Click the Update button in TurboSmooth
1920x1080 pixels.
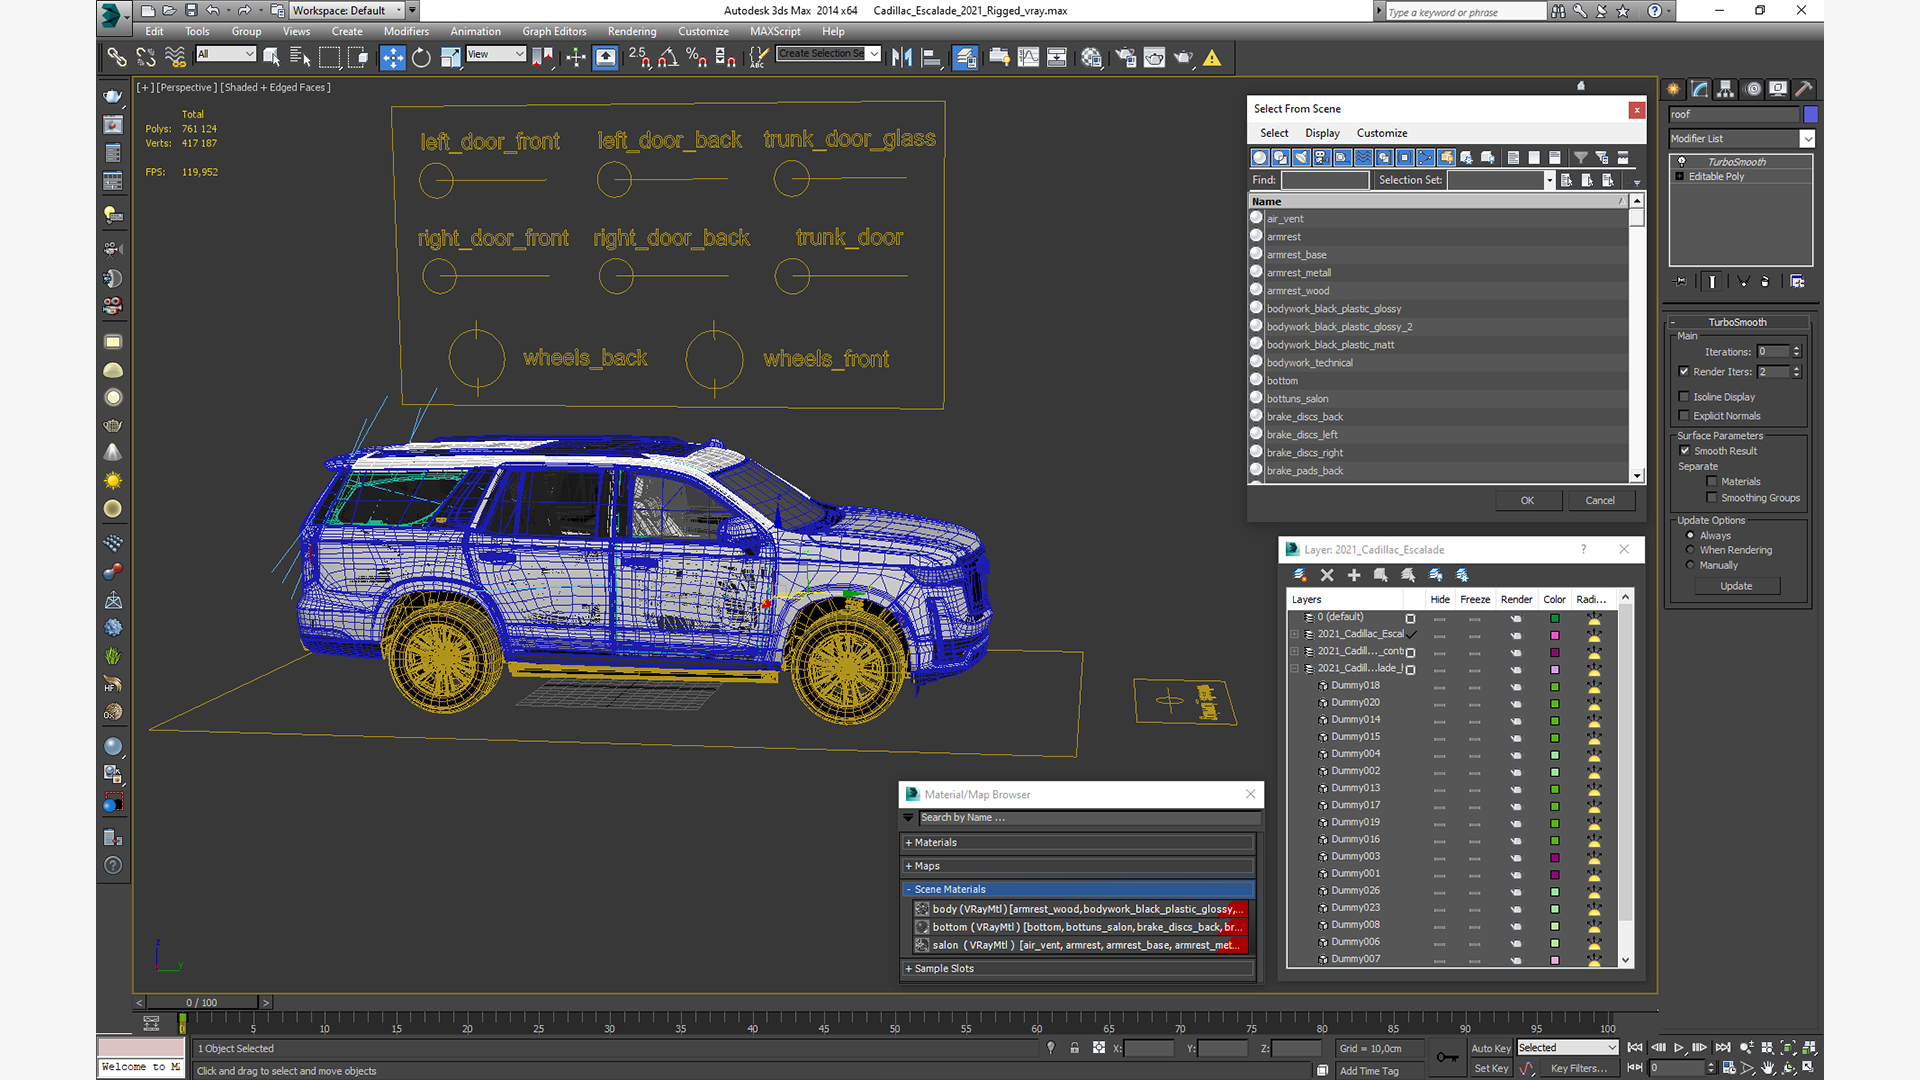click(1736, 586)
